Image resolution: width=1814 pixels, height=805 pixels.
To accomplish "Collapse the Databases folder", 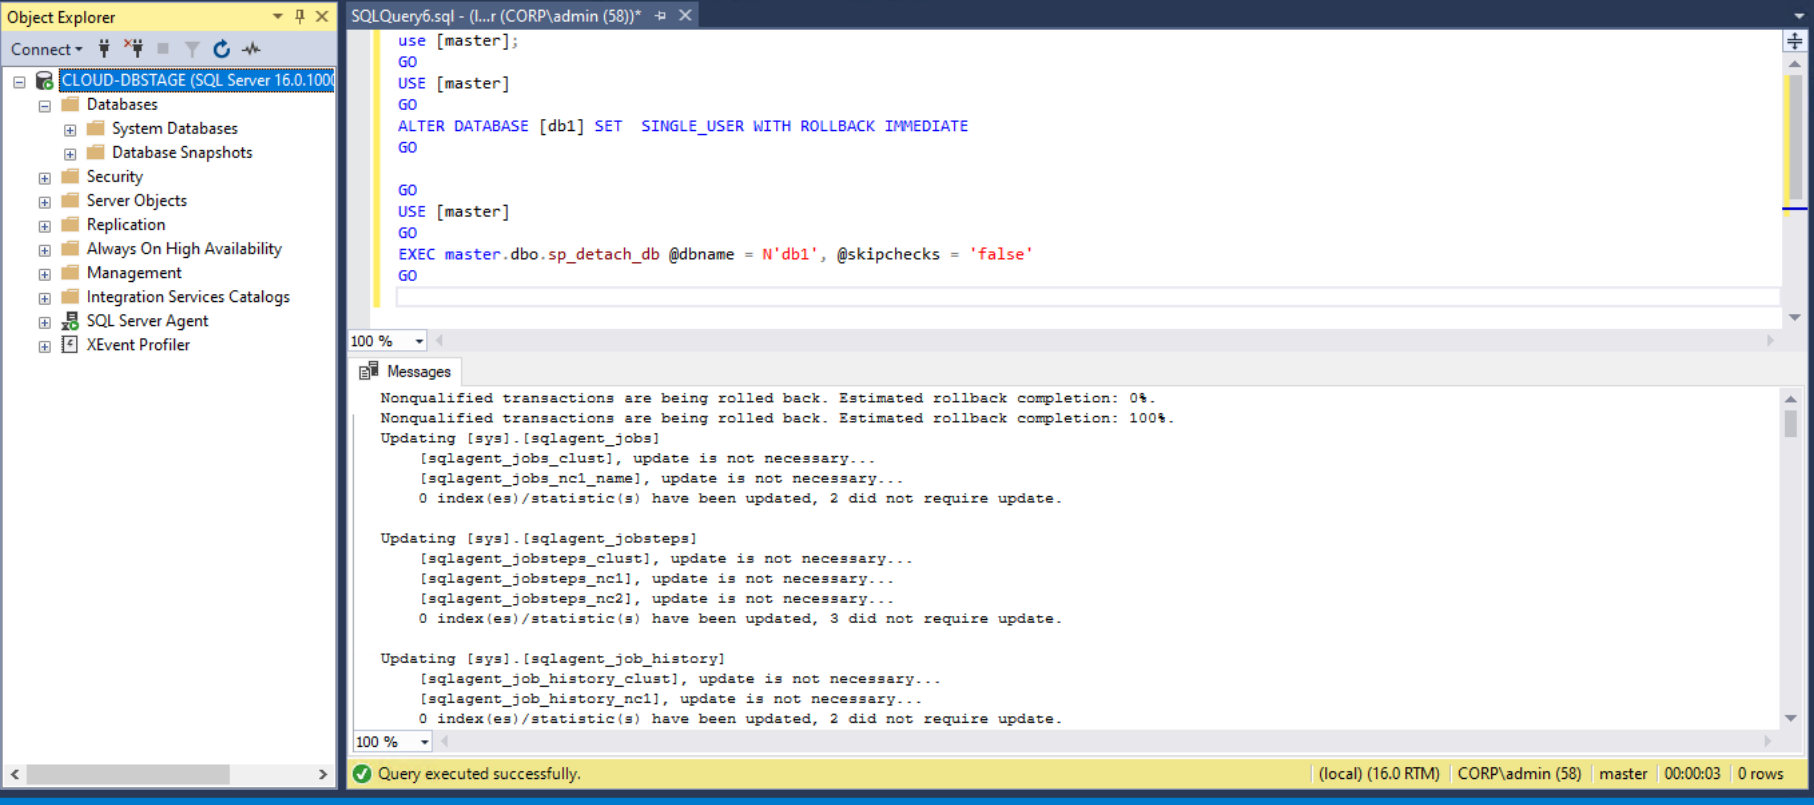I will pos(44,105).
